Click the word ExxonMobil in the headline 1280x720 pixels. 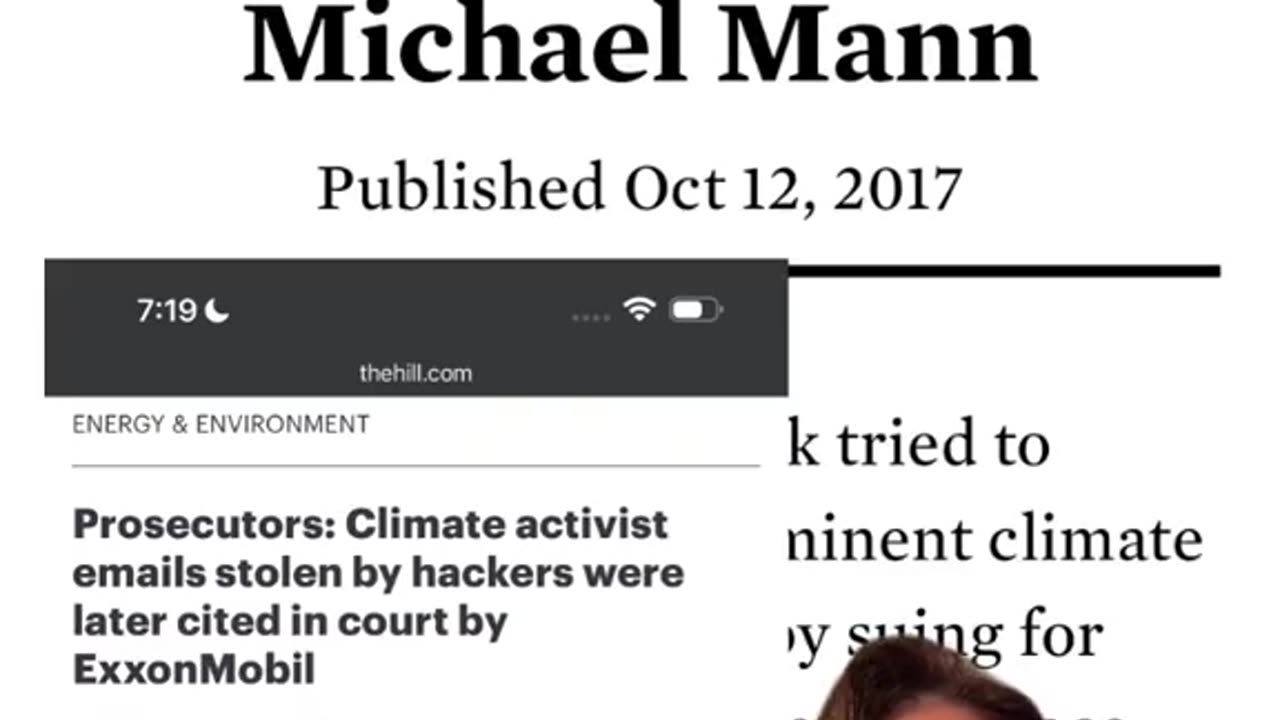pyautogui.click(x=194, y=670)
